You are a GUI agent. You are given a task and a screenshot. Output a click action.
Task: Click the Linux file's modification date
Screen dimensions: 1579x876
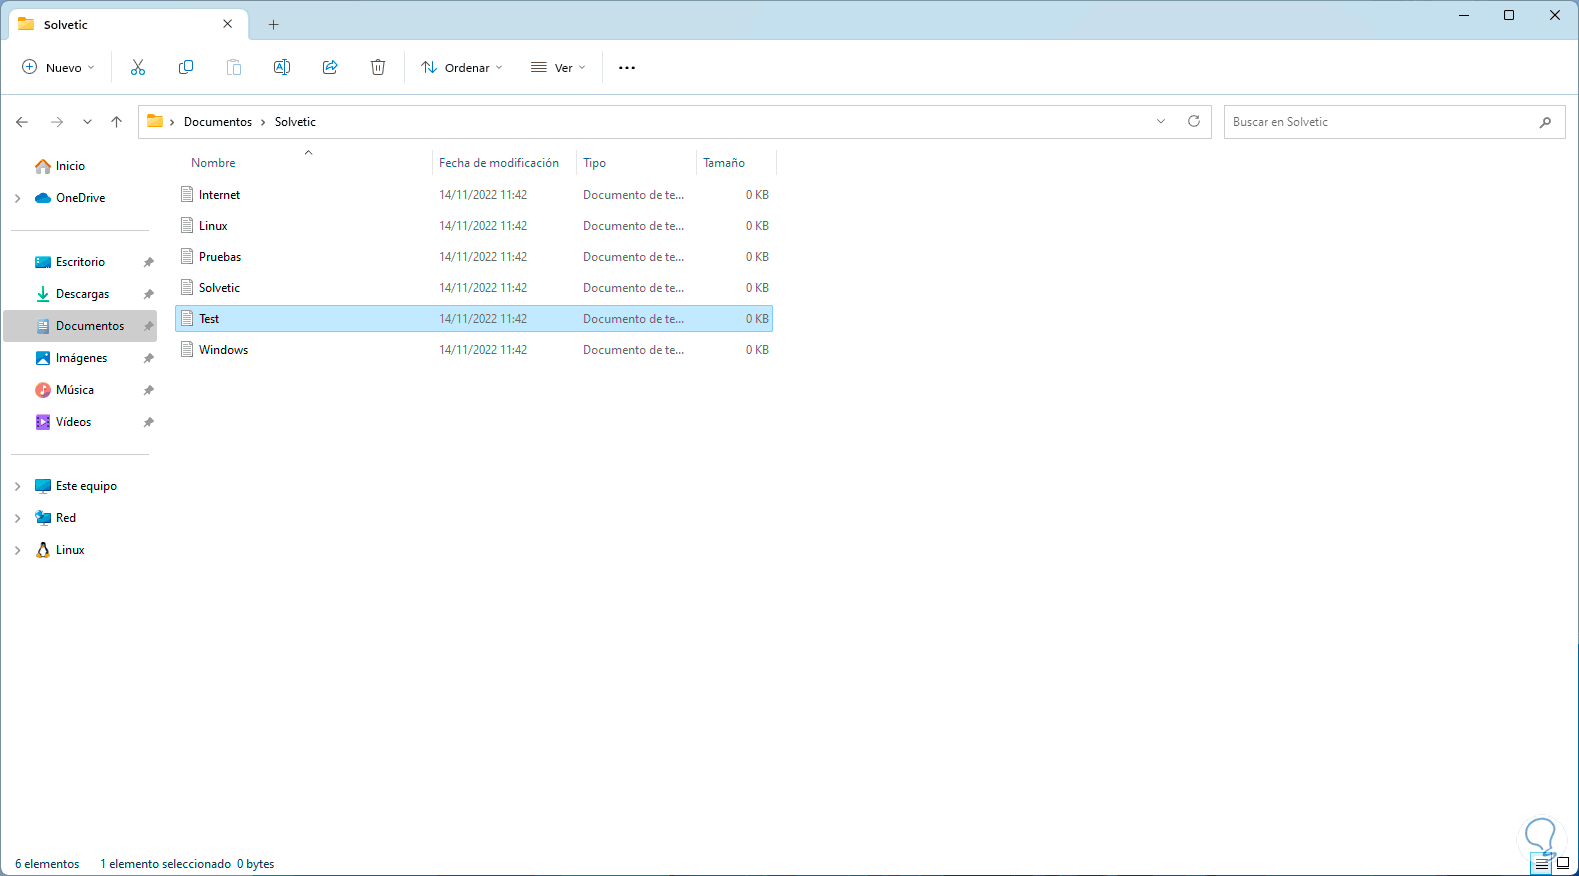(483, 226)
